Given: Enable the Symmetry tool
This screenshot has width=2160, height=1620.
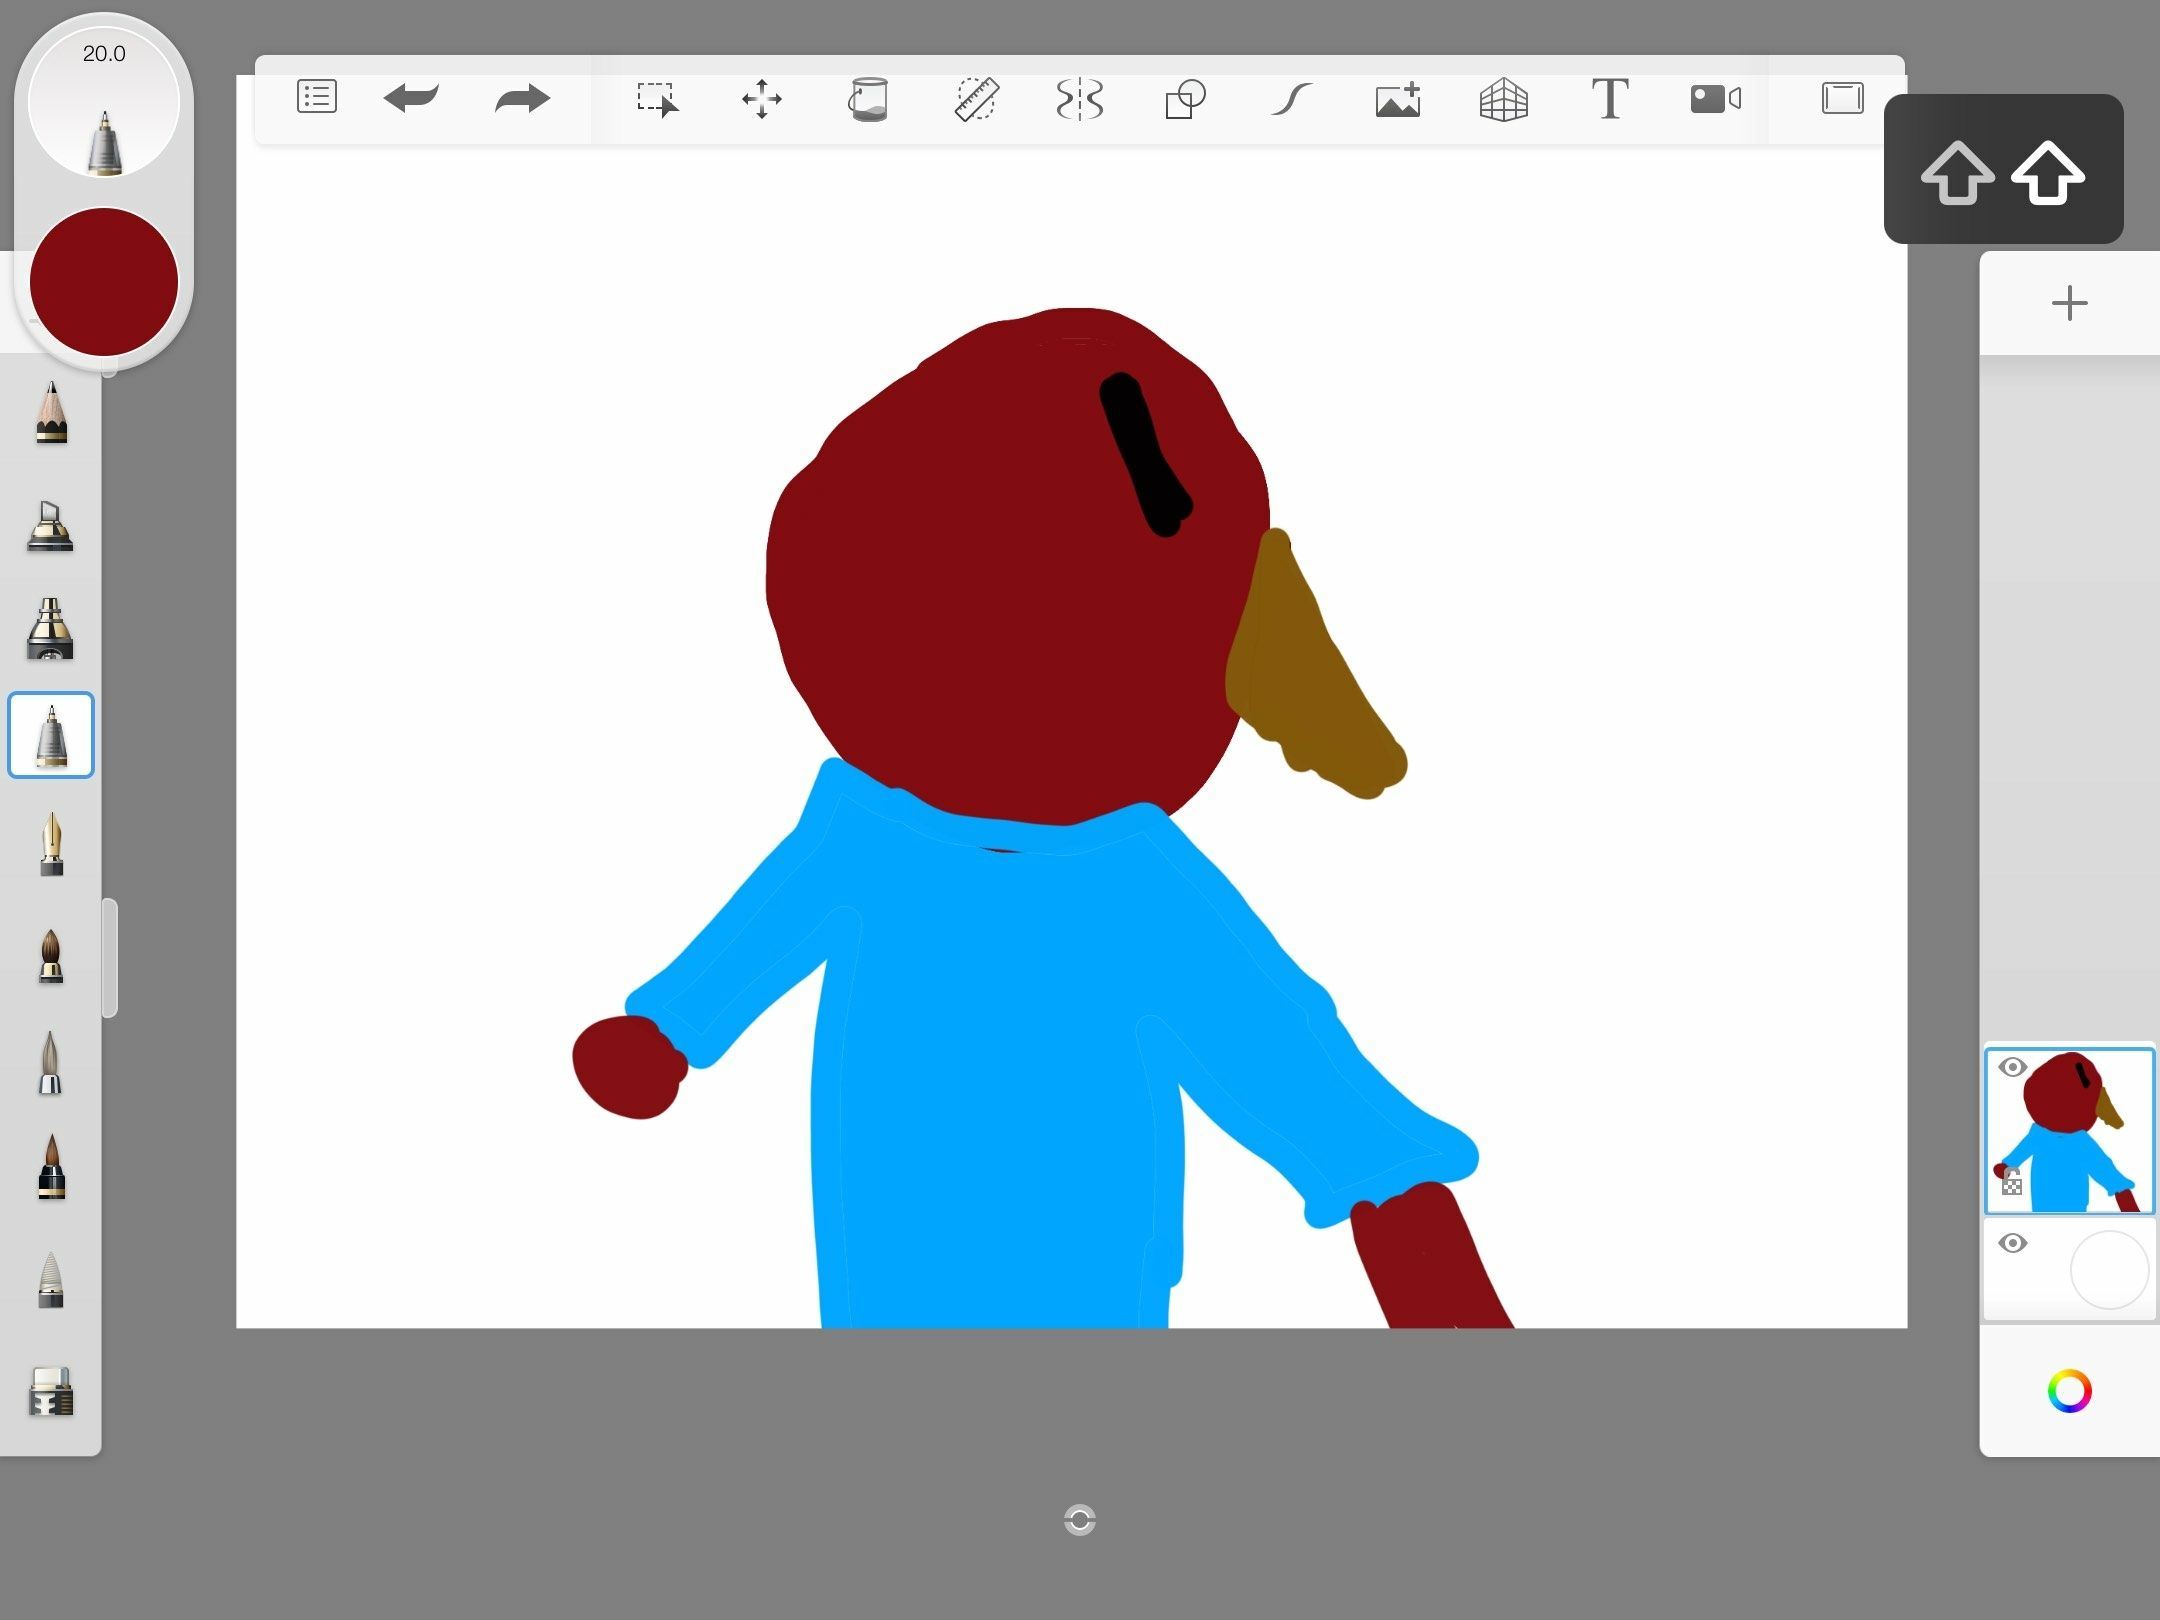Looking at the screenshot, I should click(x=1080, y=99).
